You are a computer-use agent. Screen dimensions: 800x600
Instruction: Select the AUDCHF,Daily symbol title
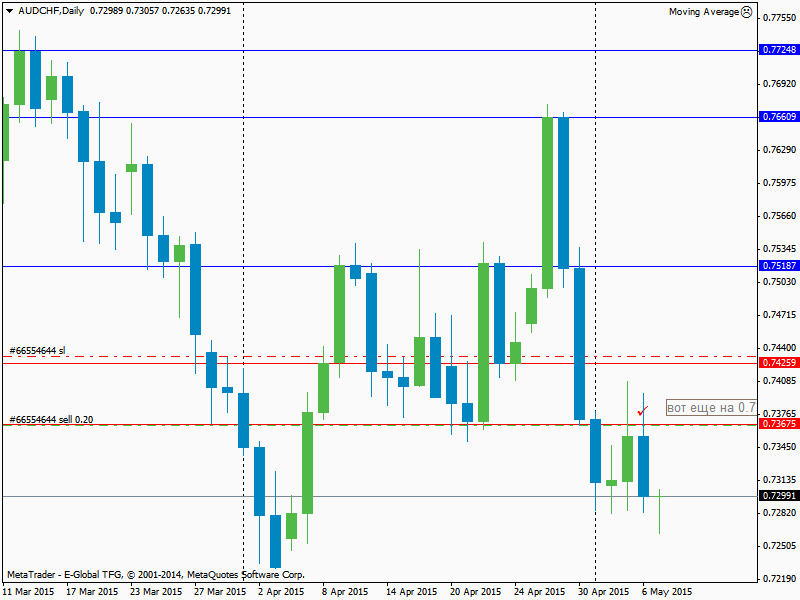click(51, 11)
